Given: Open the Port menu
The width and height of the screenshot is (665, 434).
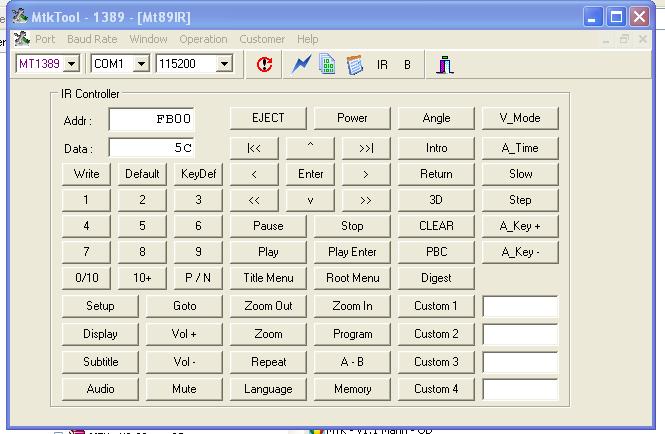Looking at the screenshot, I should pos(45,39).
